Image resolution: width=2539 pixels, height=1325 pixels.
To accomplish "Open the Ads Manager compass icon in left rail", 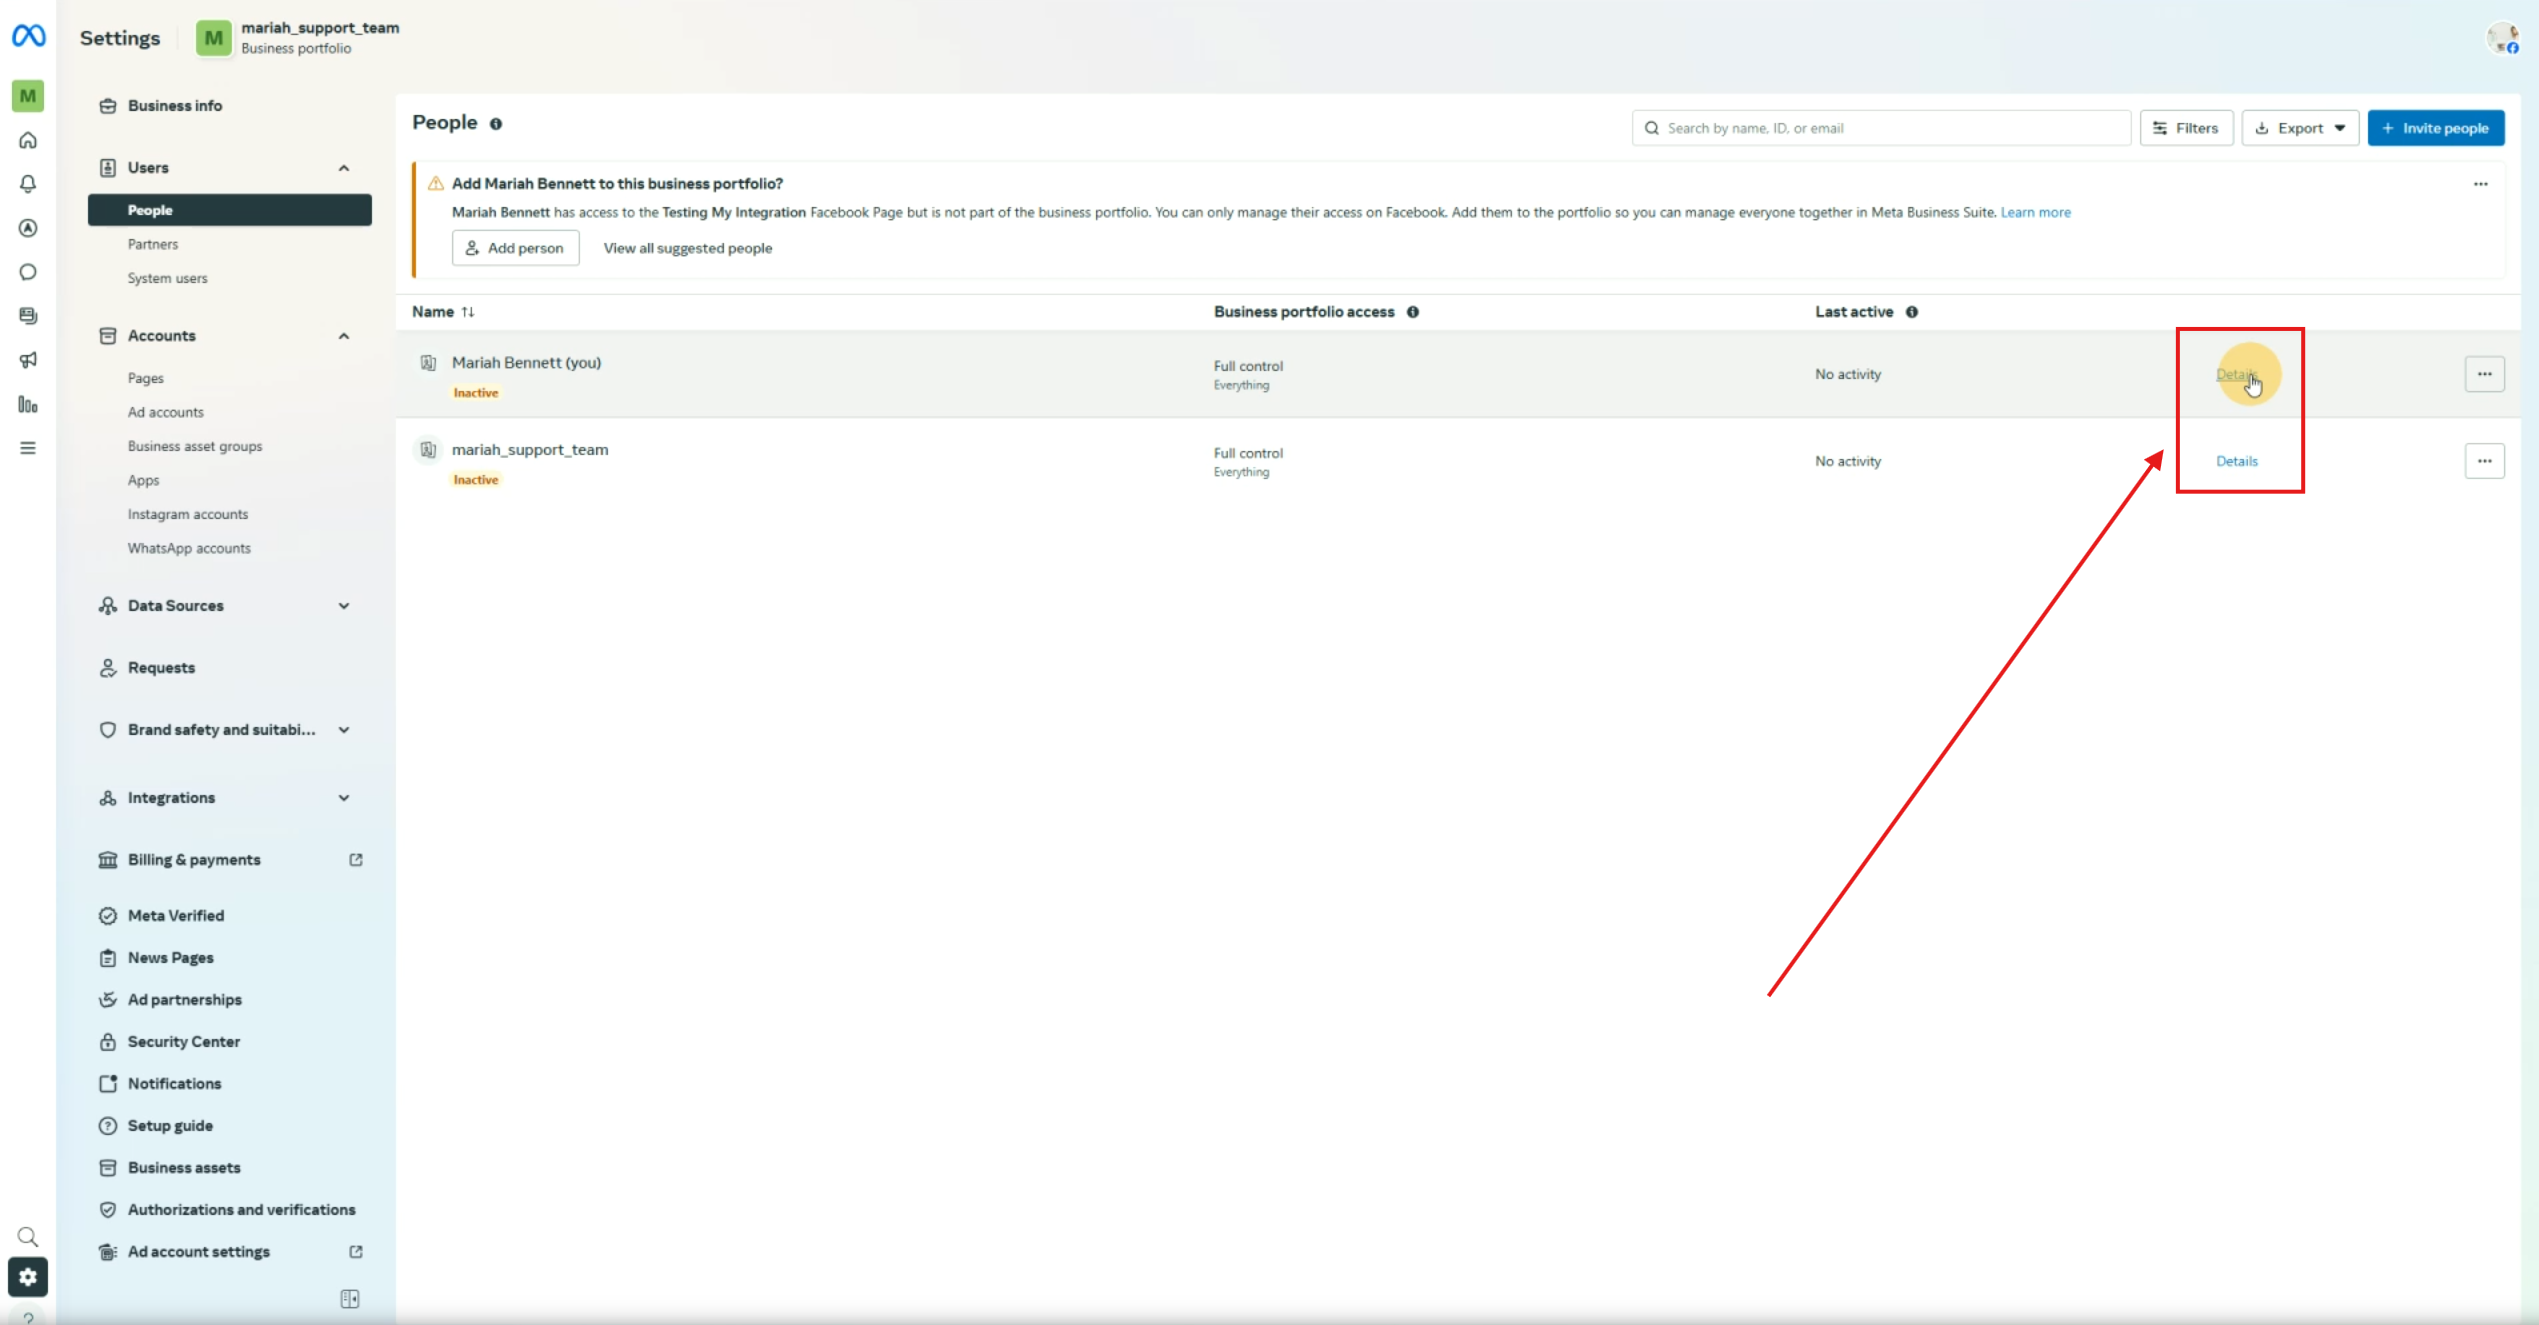I will click(x=28, y=228).
